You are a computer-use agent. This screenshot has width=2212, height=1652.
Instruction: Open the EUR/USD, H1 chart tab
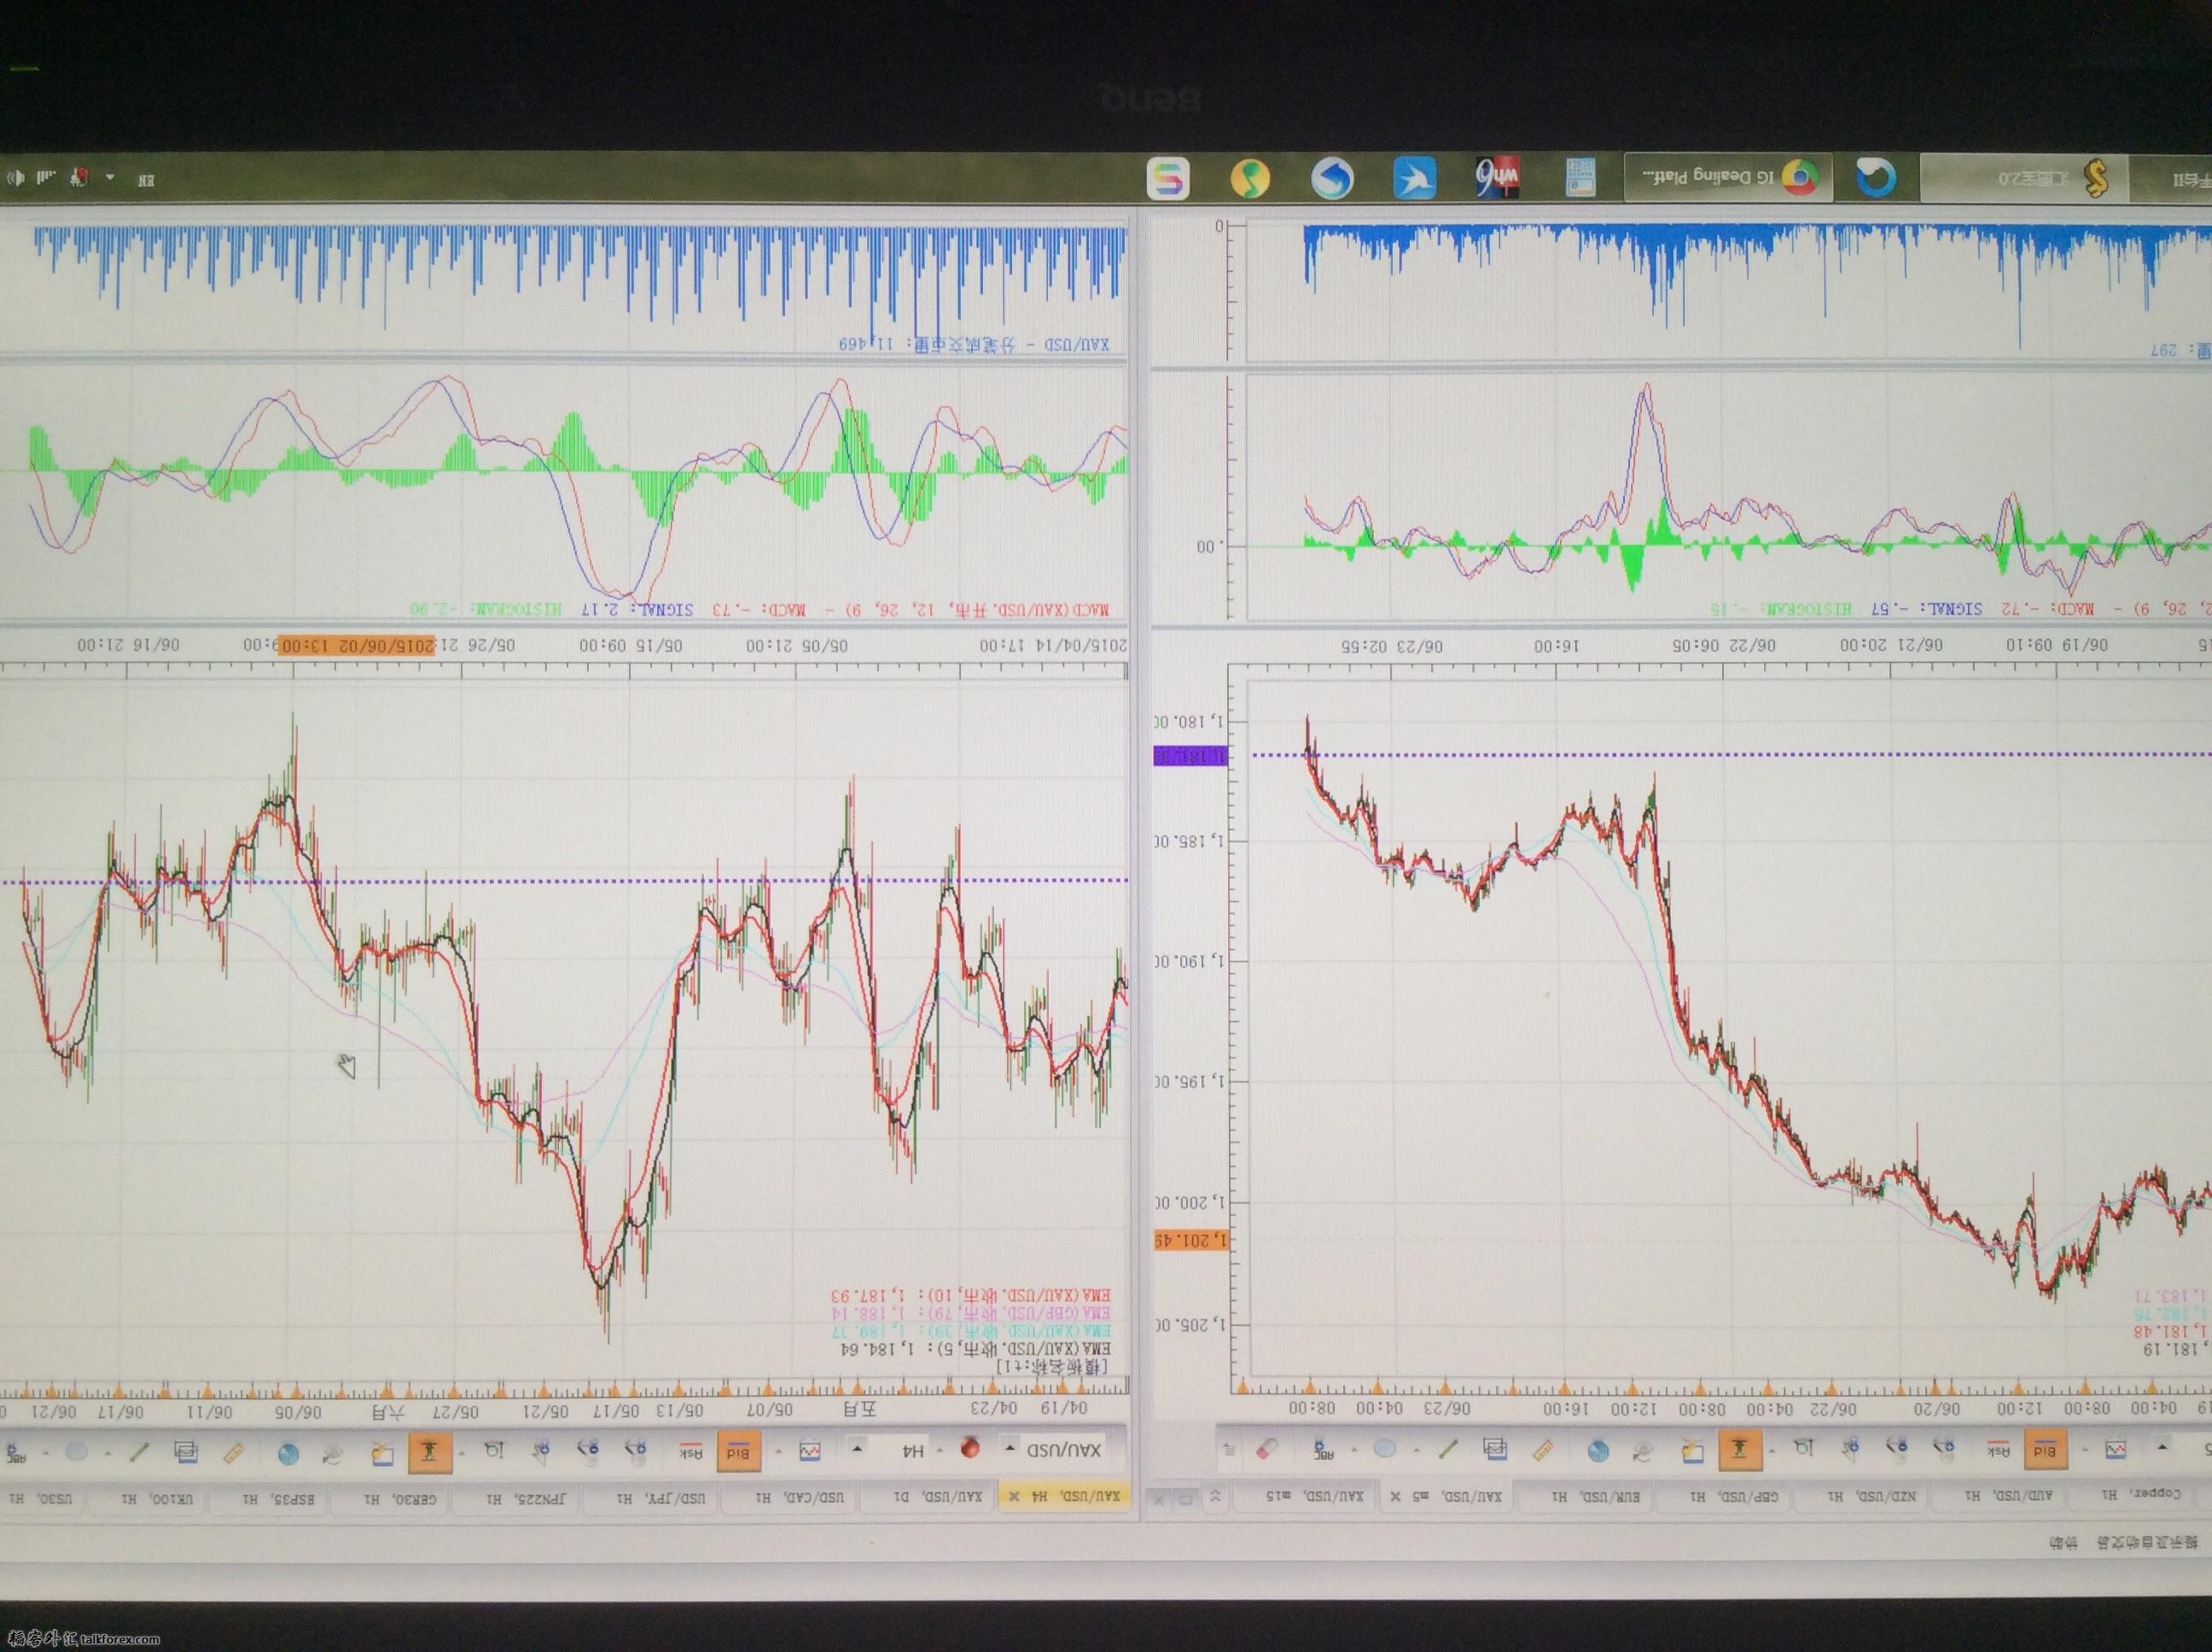coord(1584,1496)
